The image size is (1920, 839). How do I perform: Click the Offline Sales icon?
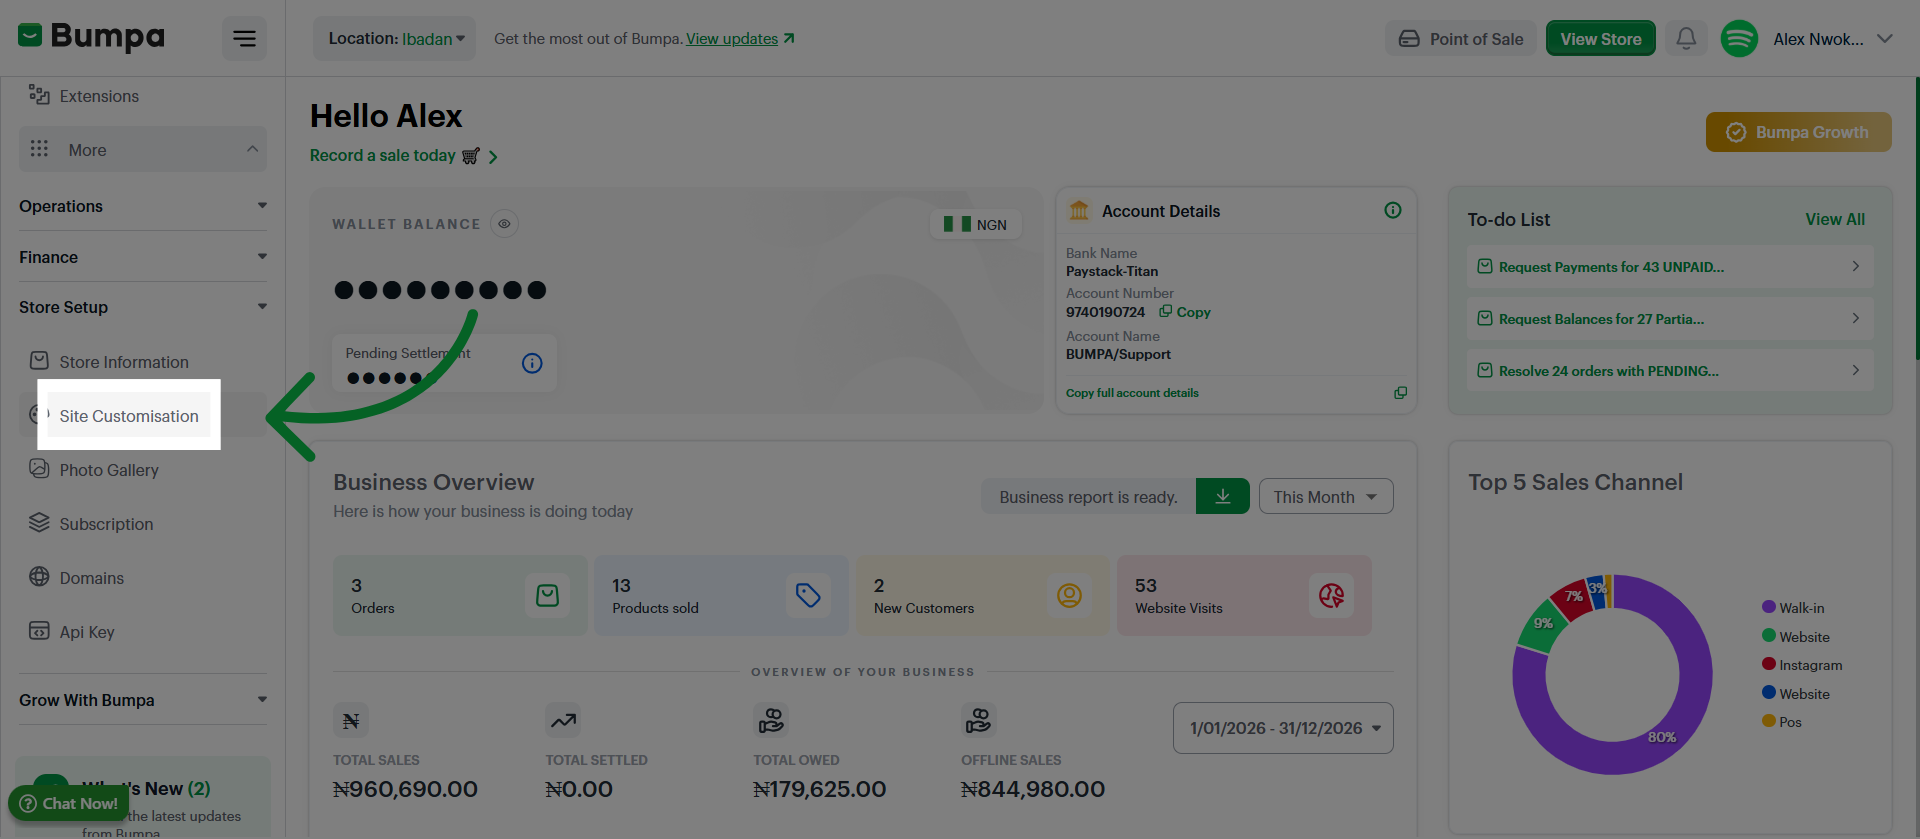coord(979,720)
